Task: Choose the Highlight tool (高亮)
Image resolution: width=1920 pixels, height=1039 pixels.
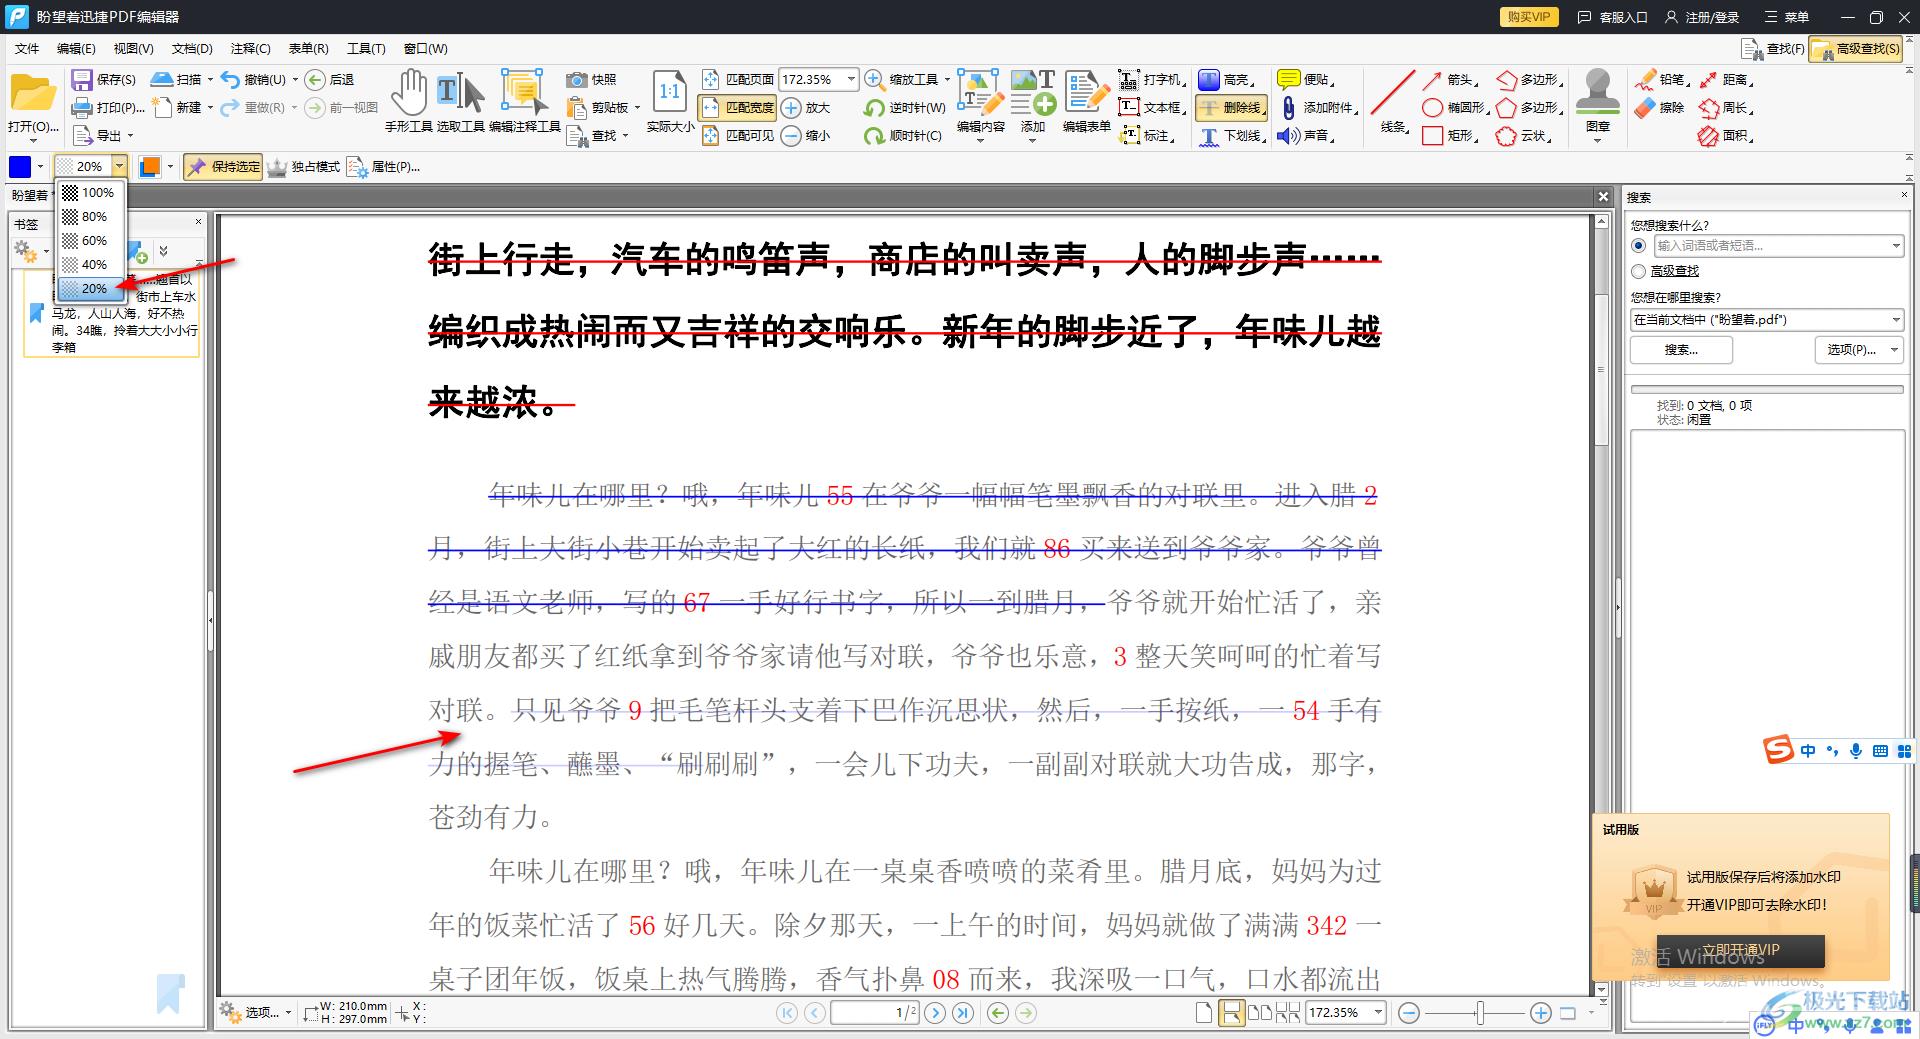Action: tap(1226, 80)
